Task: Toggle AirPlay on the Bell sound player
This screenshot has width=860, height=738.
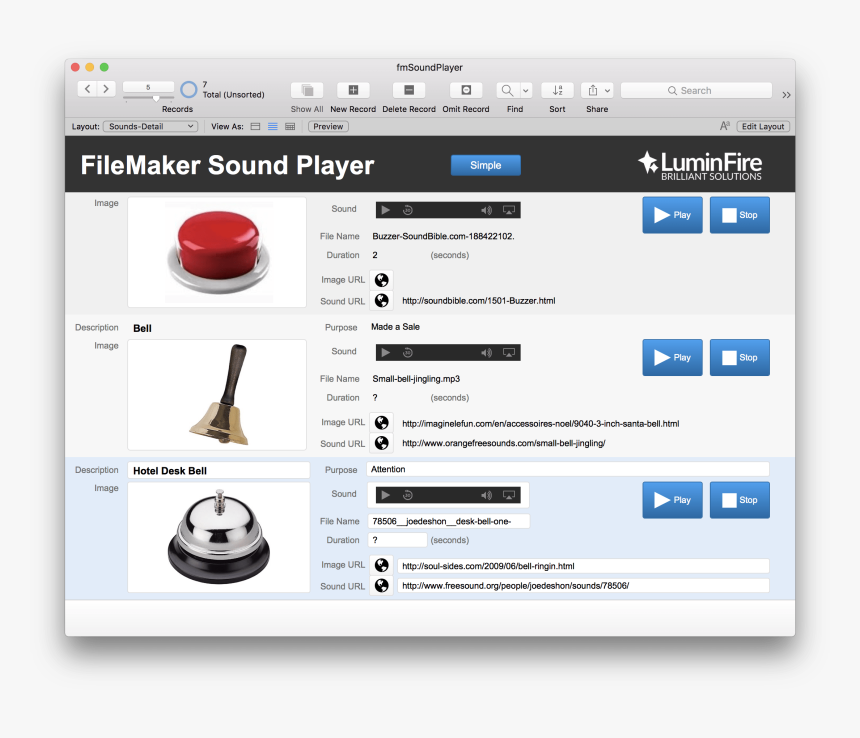Action: coord(508,352)
